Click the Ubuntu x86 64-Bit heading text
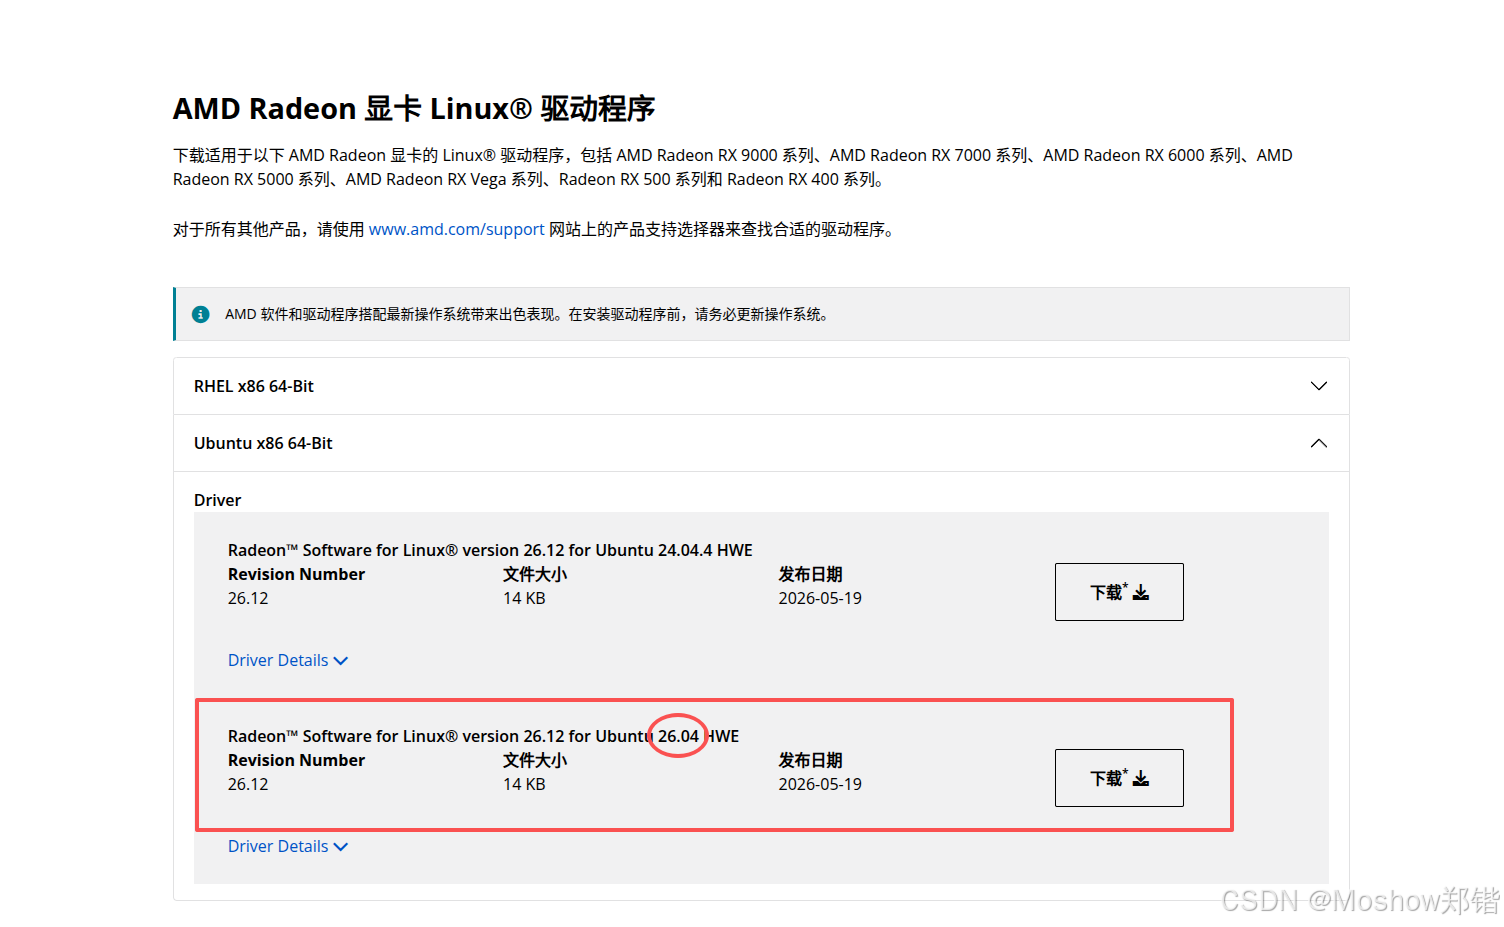The image size is (1504, 927). click(x=263, y=443)
